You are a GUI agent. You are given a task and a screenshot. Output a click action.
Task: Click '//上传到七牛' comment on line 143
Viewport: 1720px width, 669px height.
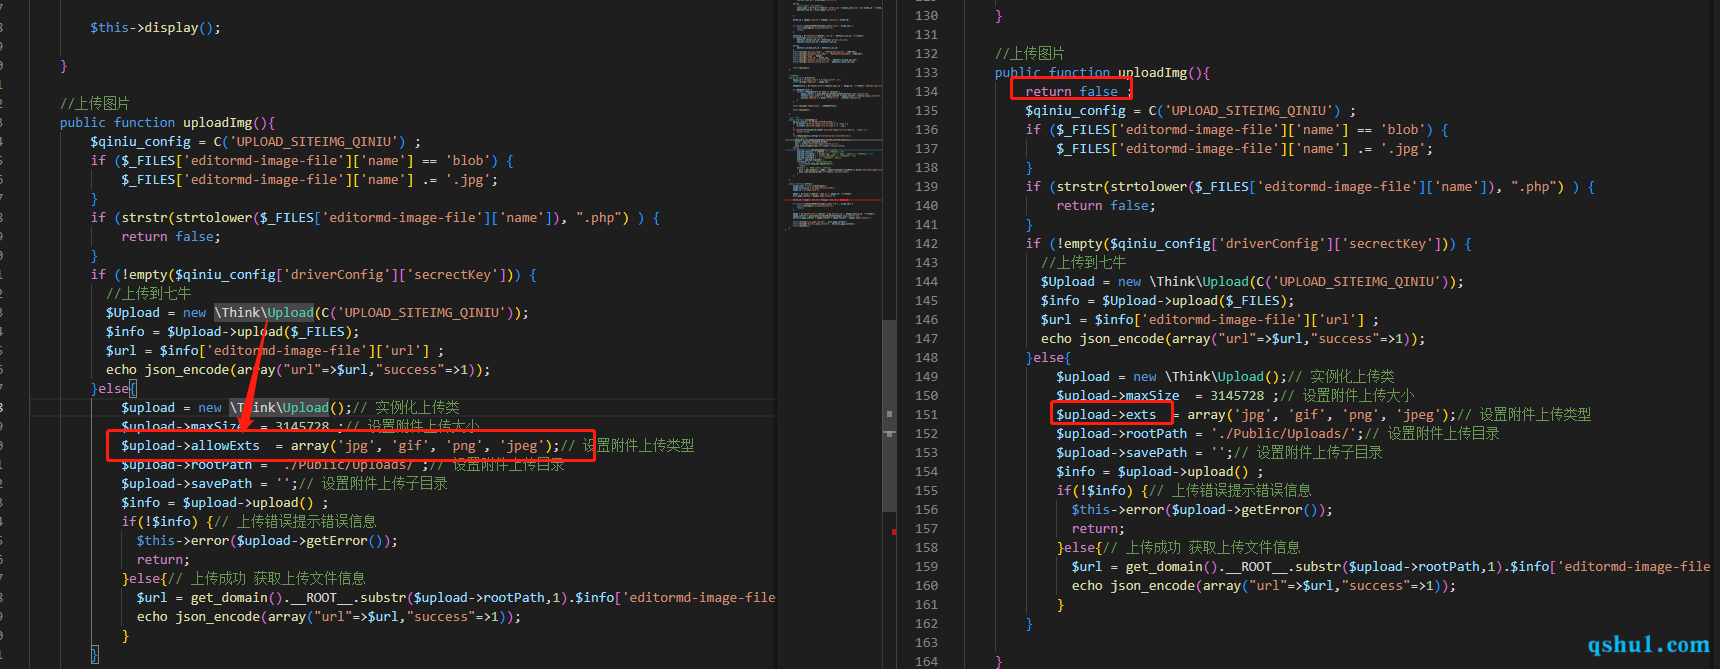[x=1083, y=262]
